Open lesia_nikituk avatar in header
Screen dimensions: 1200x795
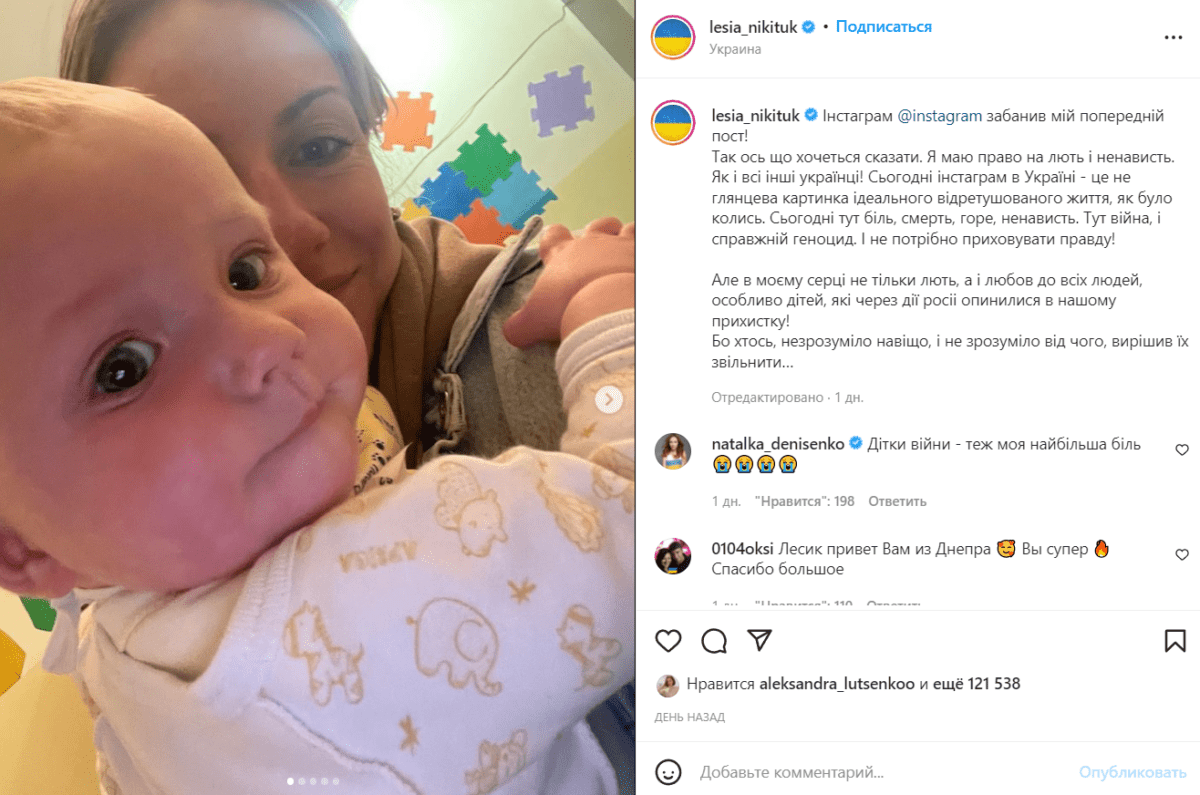(673, 37)
